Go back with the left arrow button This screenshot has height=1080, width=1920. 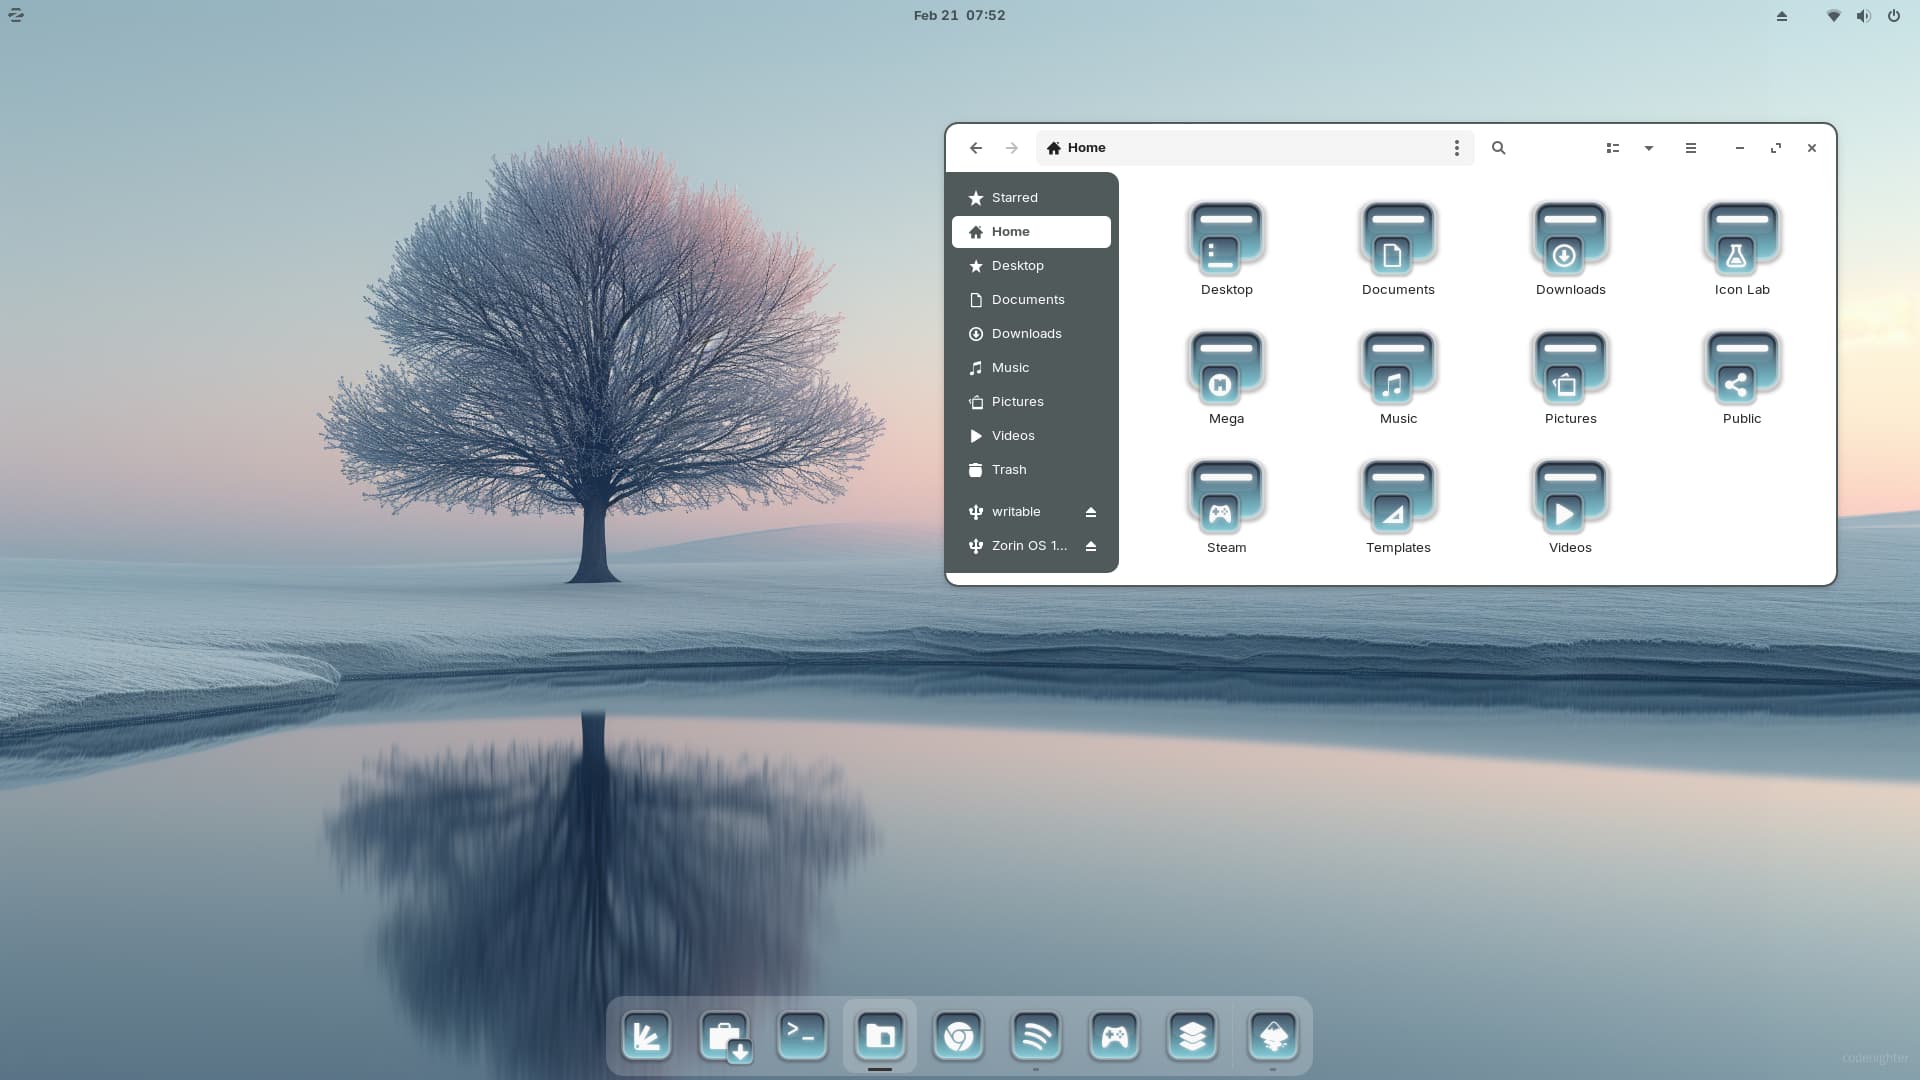[976, 148]
